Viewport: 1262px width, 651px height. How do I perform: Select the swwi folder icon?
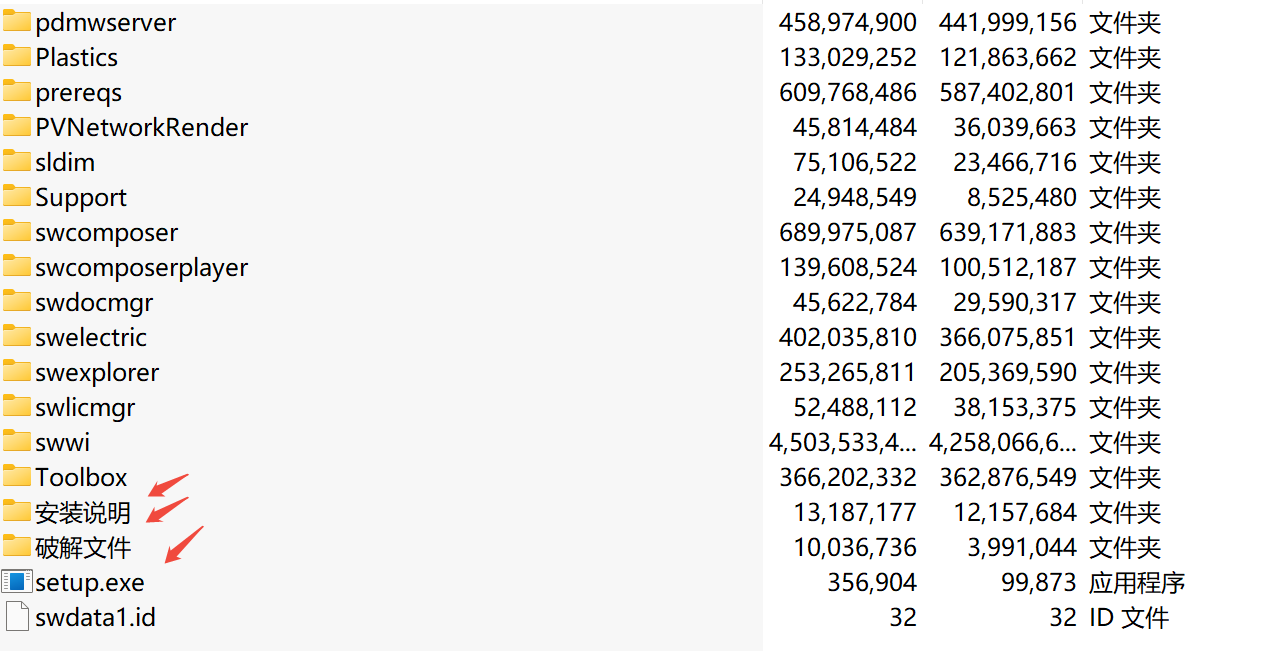click(16, 441)
